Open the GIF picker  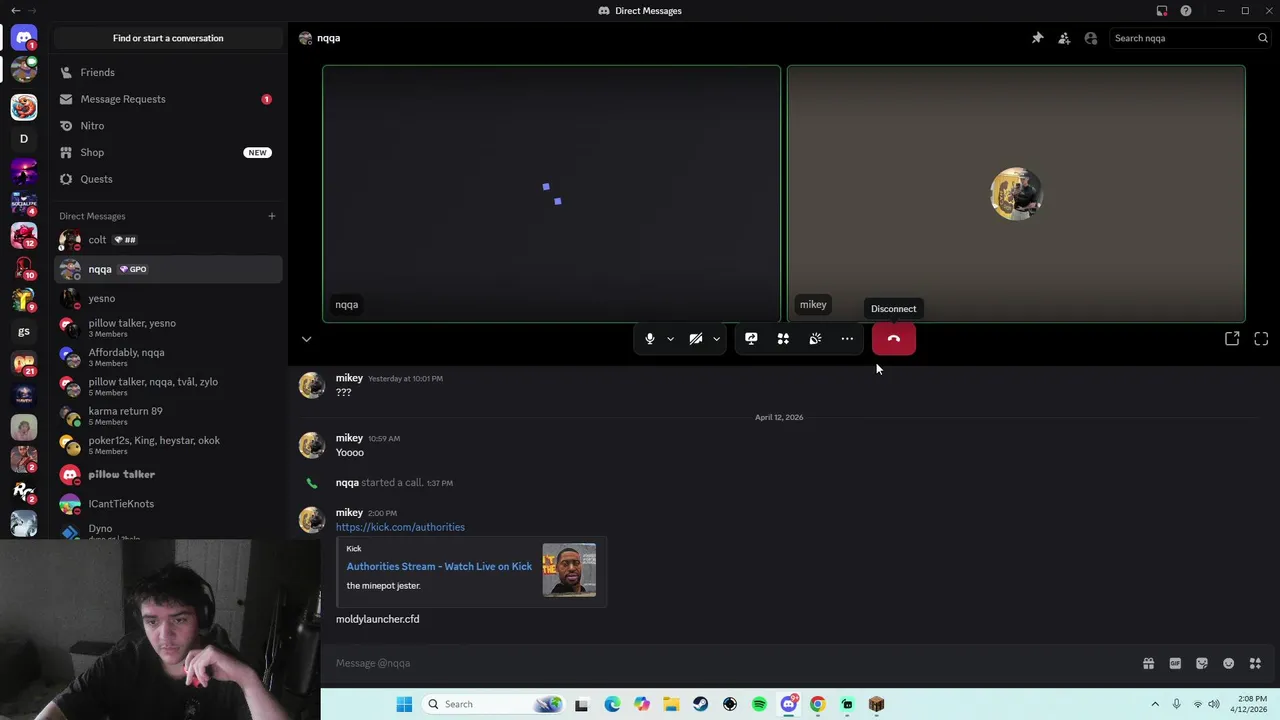(x=1175, y=663)
